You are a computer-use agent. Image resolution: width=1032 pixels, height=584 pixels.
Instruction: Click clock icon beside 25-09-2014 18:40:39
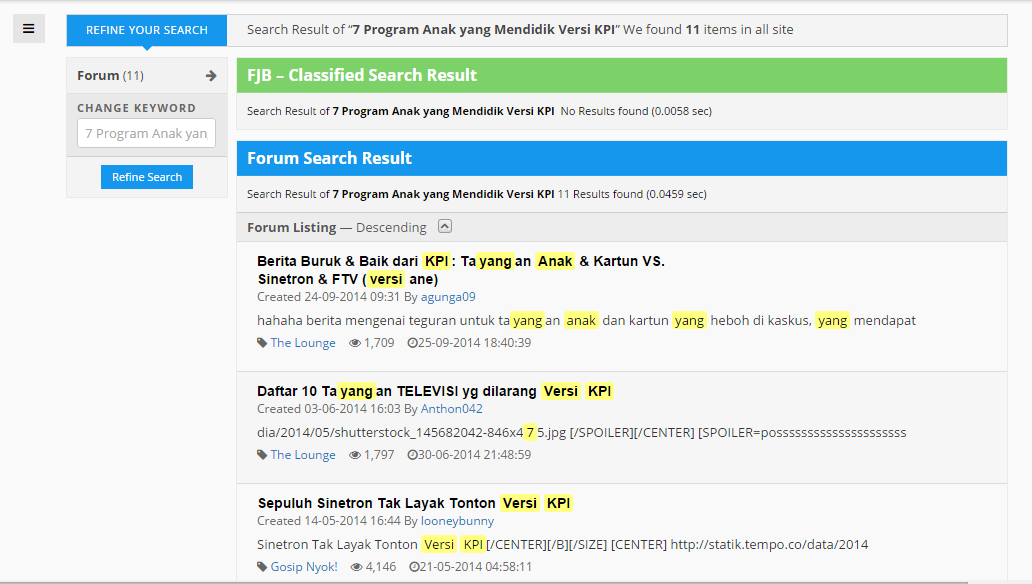point(412,343)
